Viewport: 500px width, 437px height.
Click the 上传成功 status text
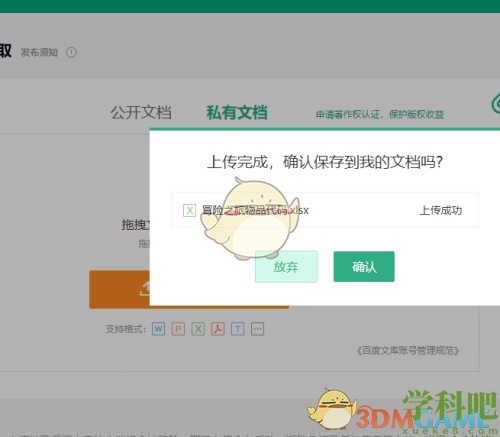[x=441, y=210]
